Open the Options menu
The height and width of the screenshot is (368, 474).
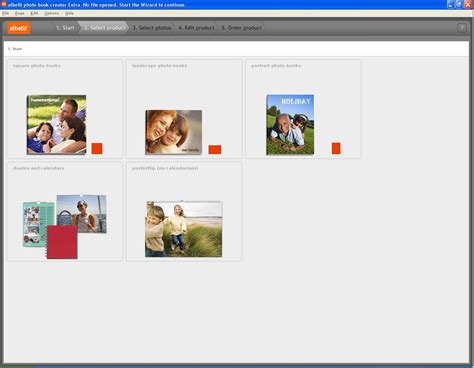click(52, 13)
